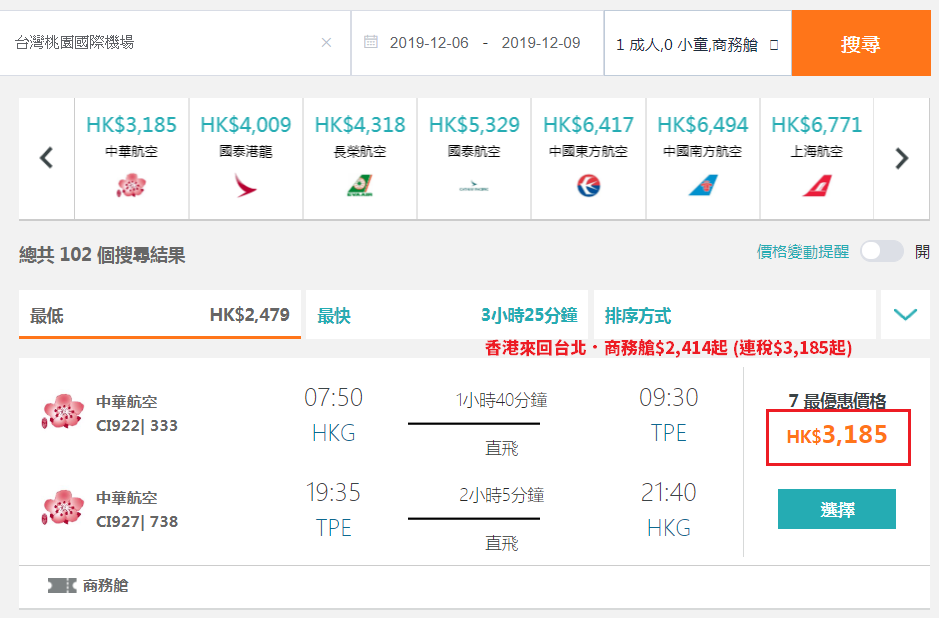Select the HK$6,771 上海航空 price card
The width and height of the screenshot is (939, 618).
[817, 158]
